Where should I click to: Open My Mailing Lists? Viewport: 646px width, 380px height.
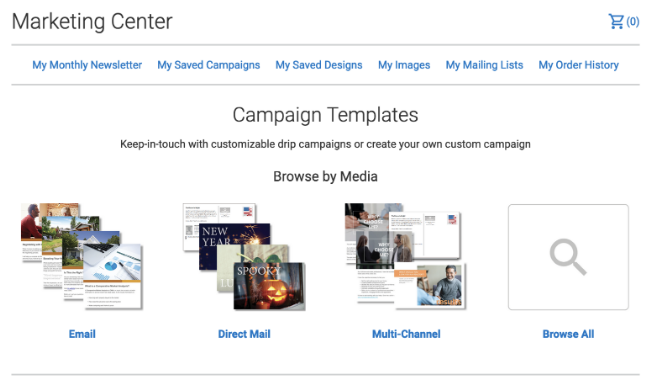pos(484,65)
